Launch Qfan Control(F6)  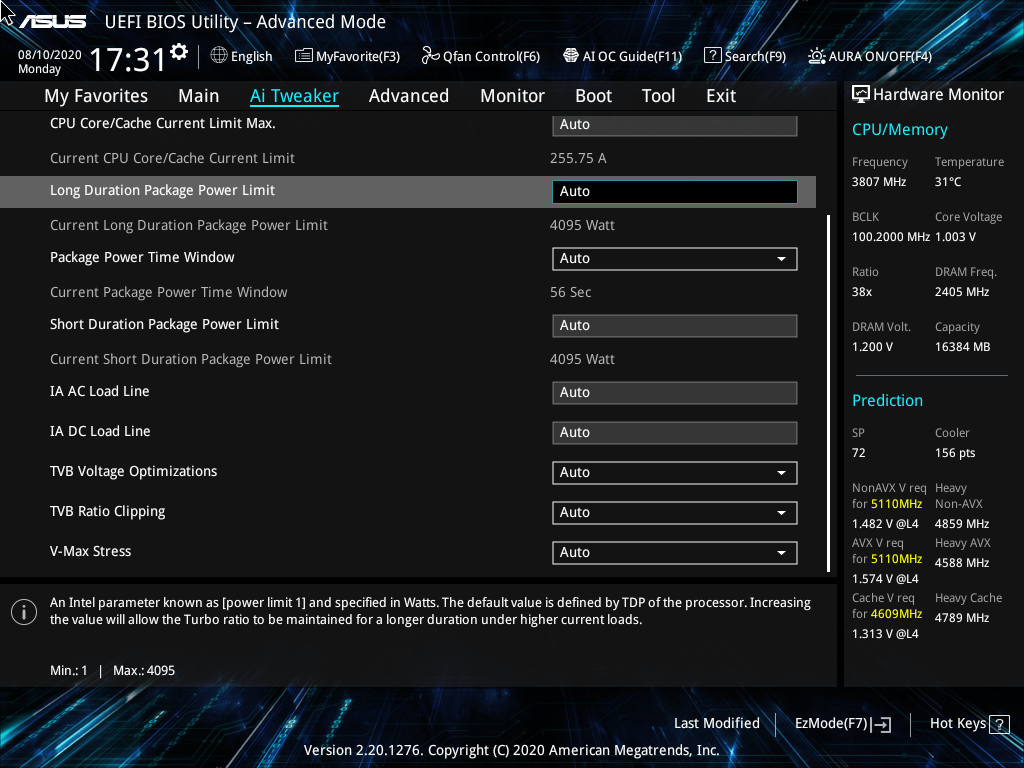tap(481, 56)
